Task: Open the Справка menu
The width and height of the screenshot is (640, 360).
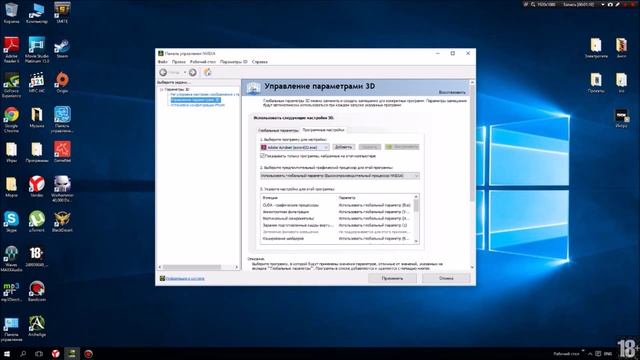Action: click(260, 62)
